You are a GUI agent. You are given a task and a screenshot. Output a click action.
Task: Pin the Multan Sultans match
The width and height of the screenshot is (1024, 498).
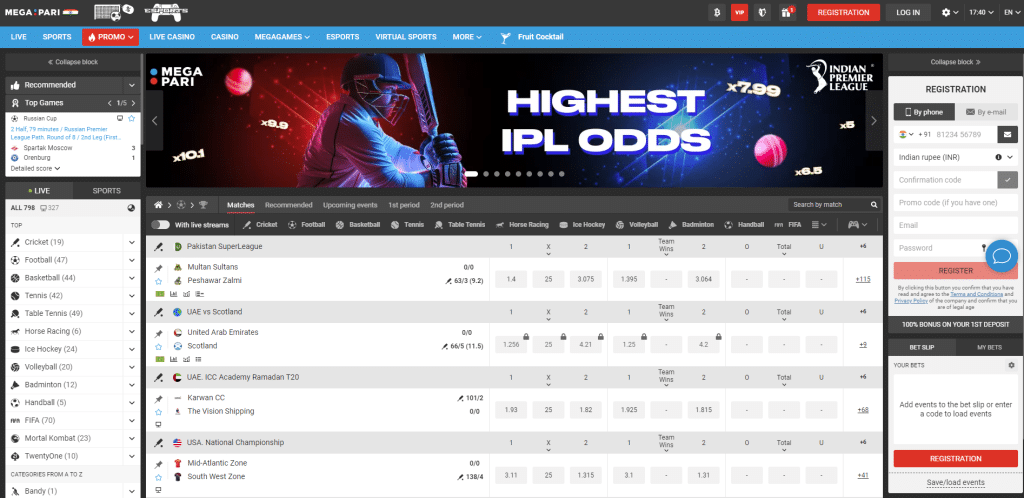(x=158, y=268)
